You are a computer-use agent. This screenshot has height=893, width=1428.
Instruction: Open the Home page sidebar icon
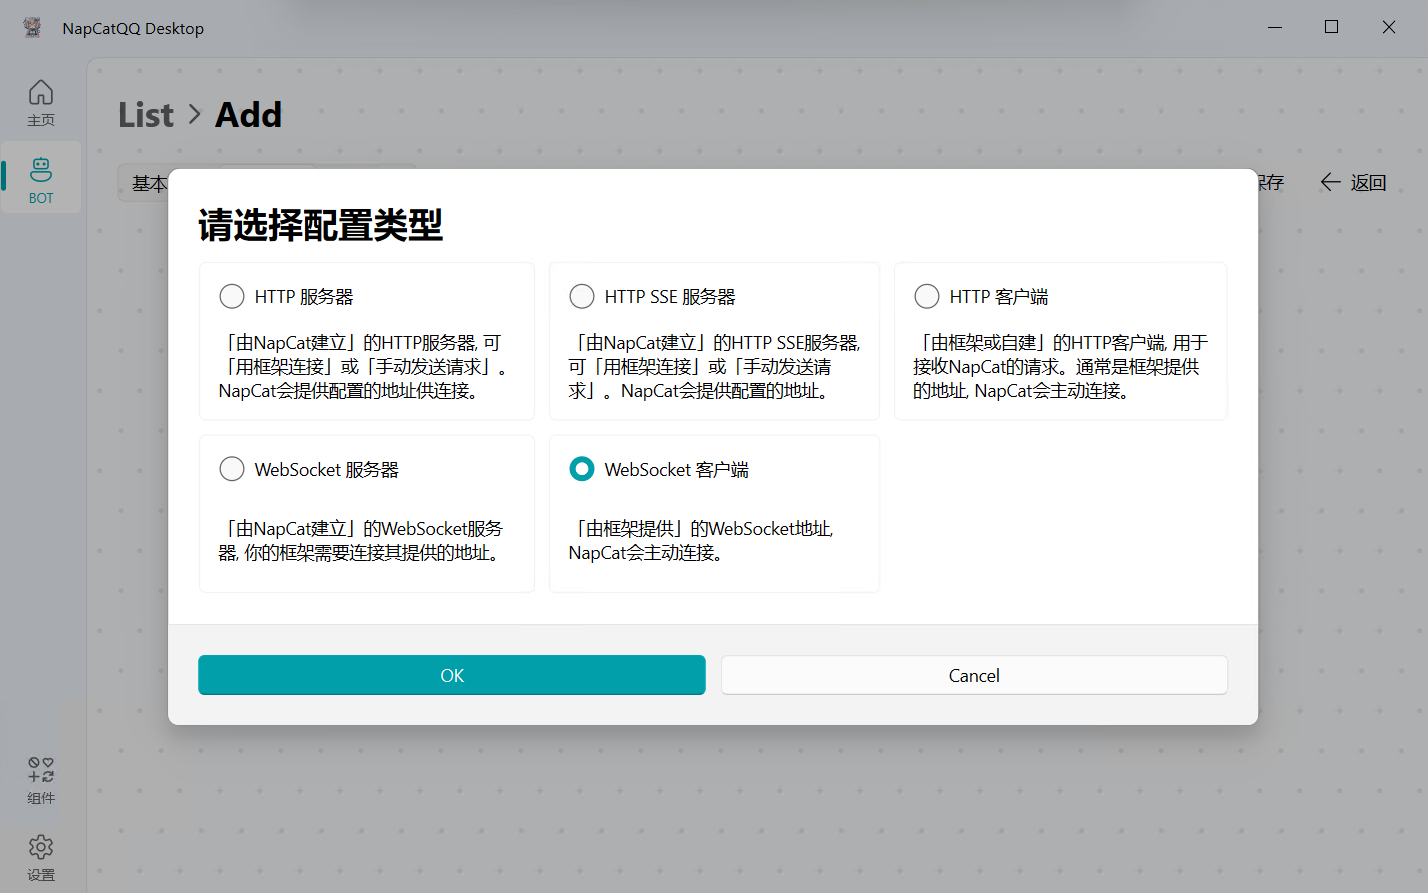(41, 93)
